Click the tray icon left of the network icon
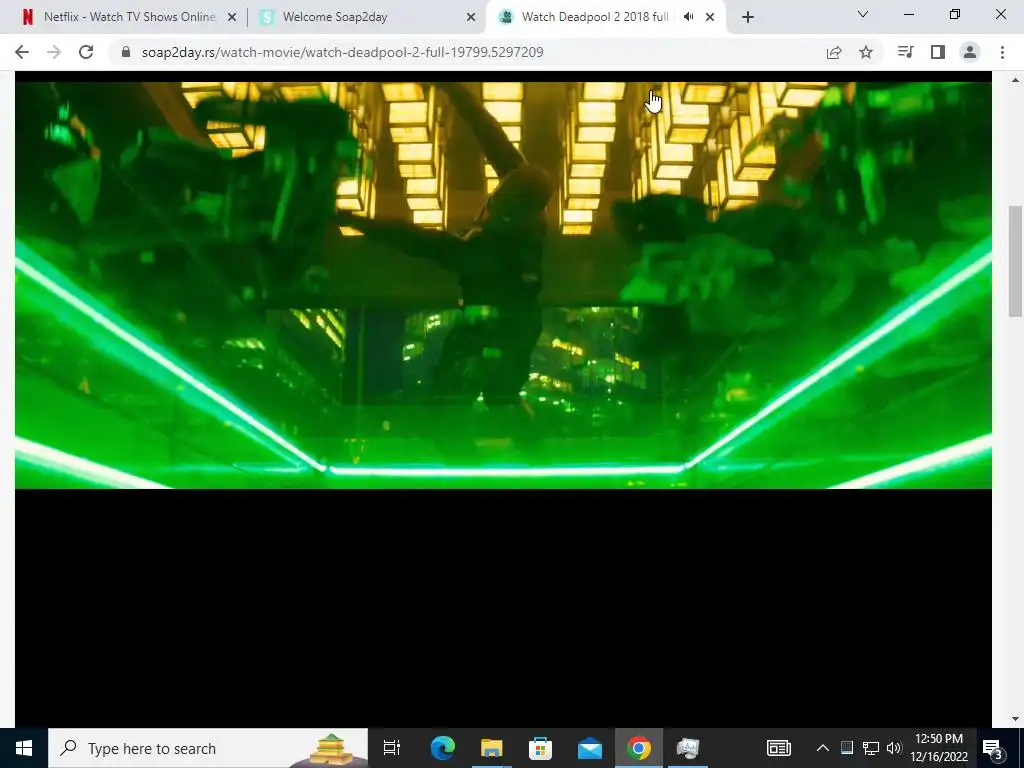Screen dimensions: 1024x768 847,748
